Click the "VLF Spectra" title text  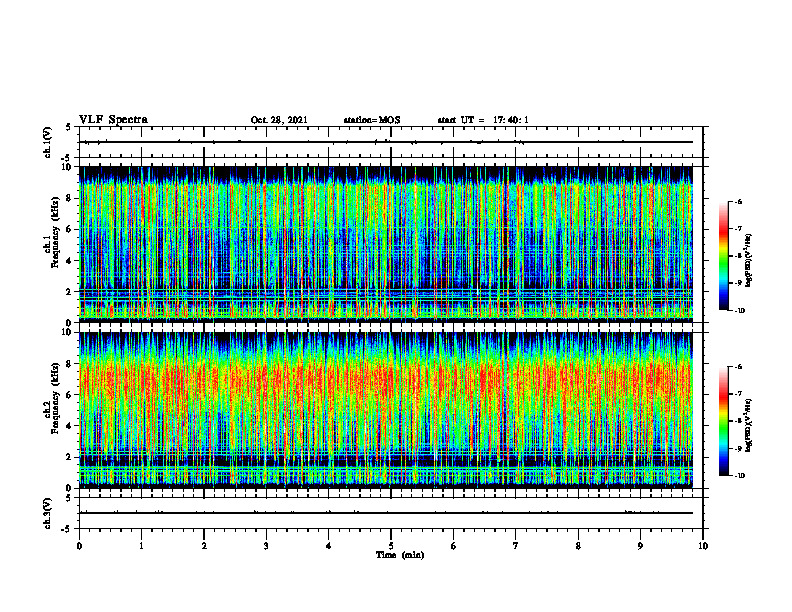point(113,120)
